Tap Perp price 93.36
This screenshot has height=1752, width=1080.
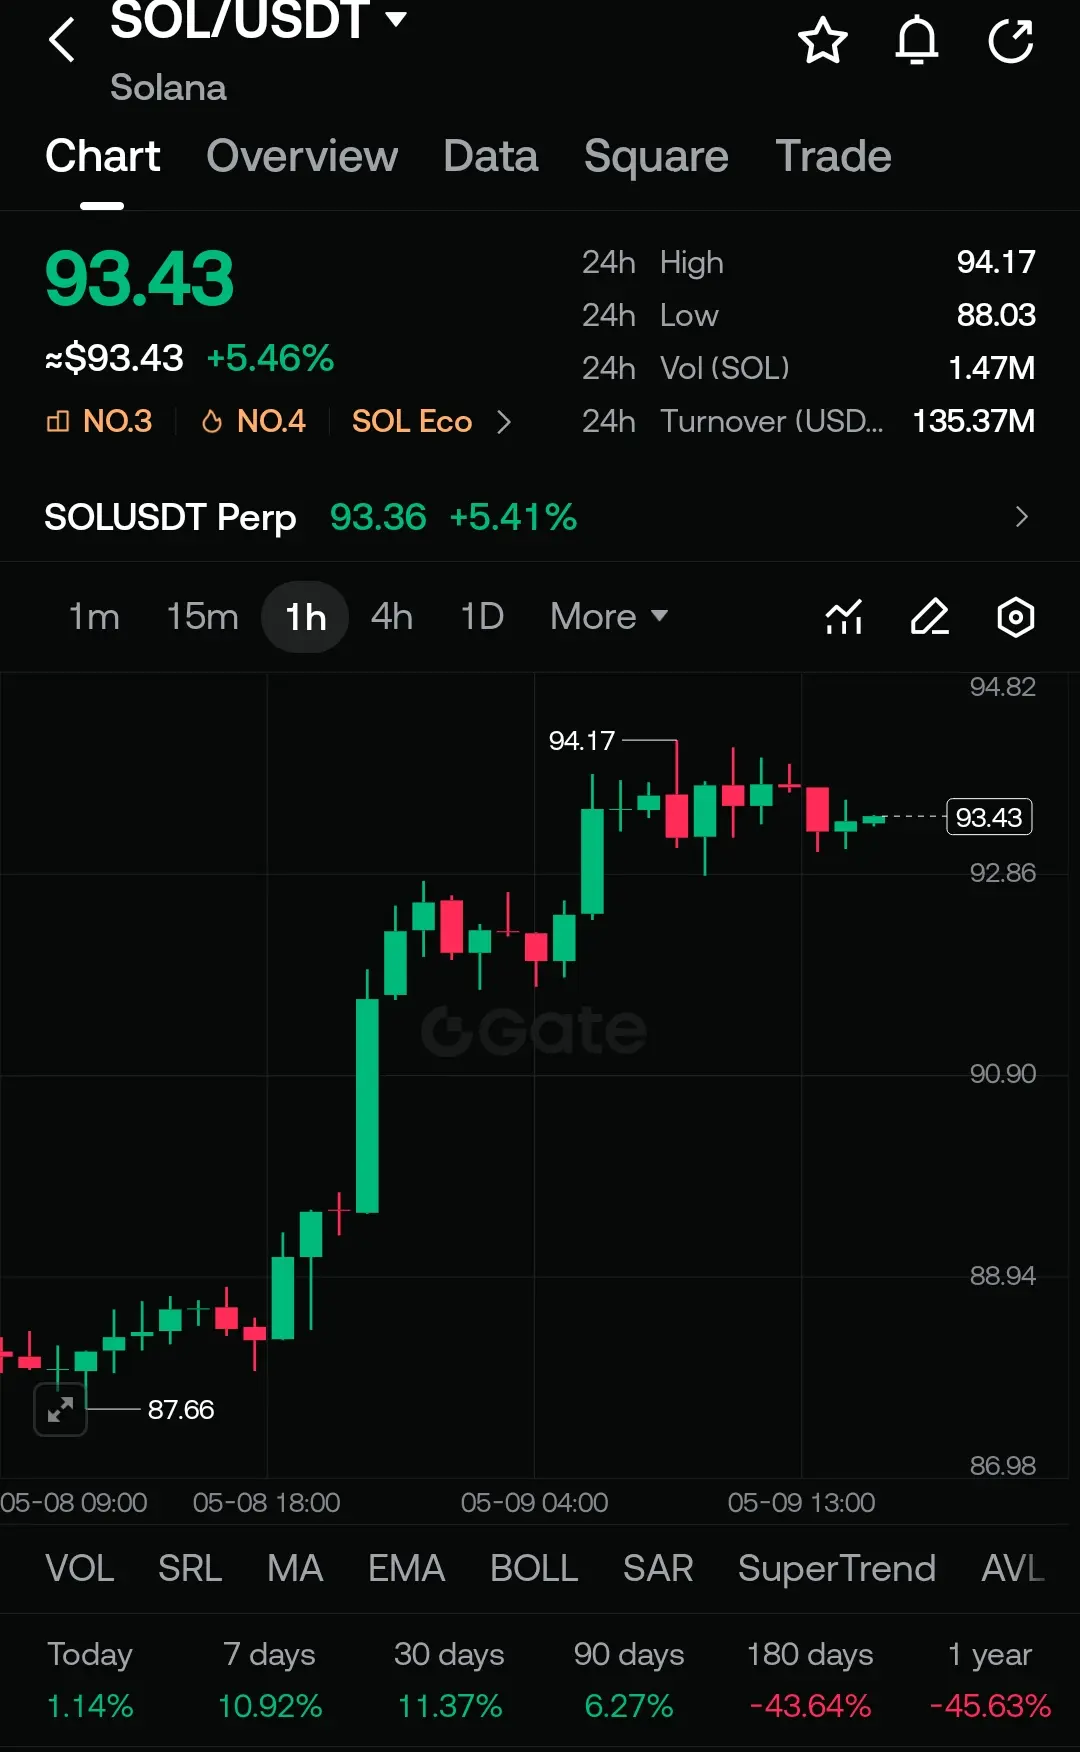point(378,517)
